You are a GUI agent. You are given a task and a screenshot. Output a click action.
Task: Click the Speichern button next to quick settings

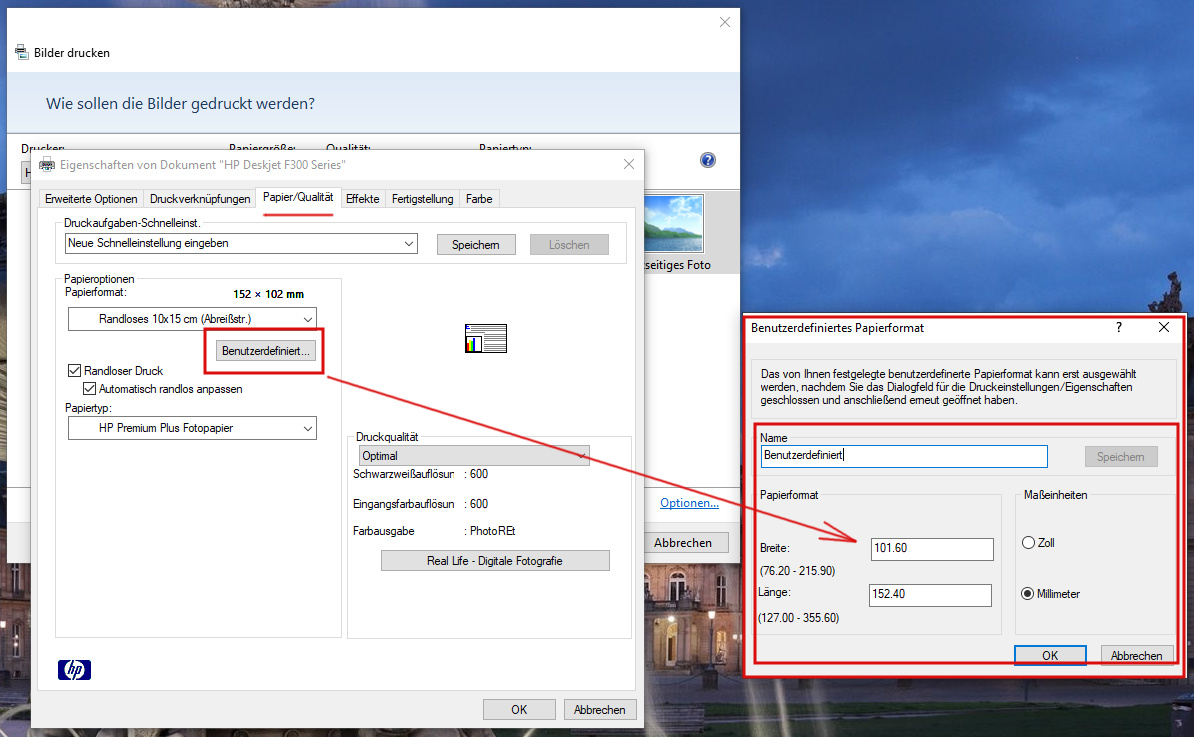476,244
